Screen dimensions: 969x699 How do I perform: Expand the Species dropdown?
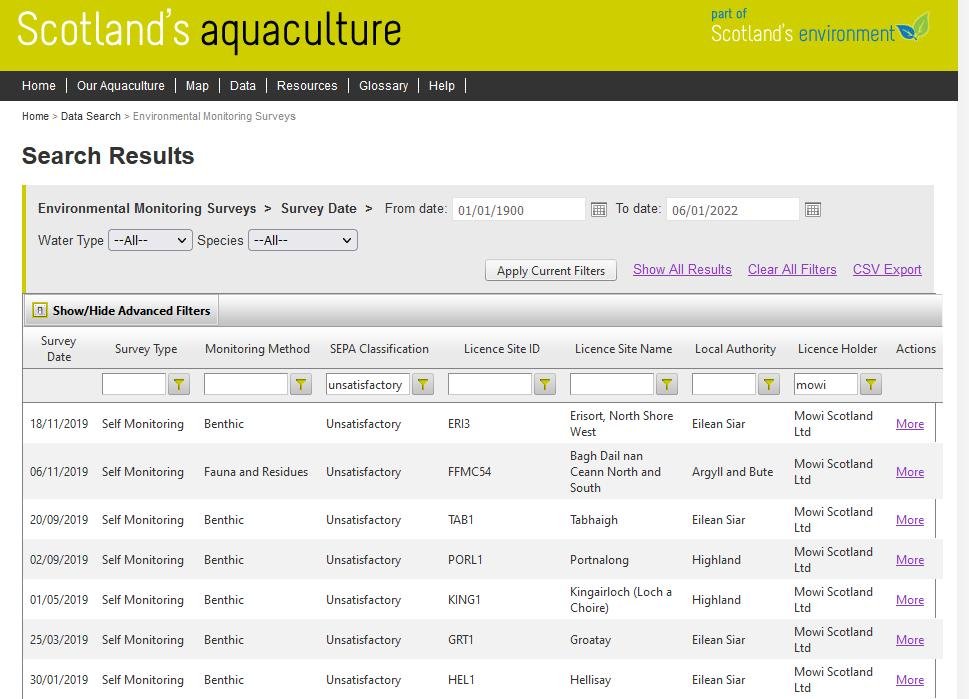[302, 240]
